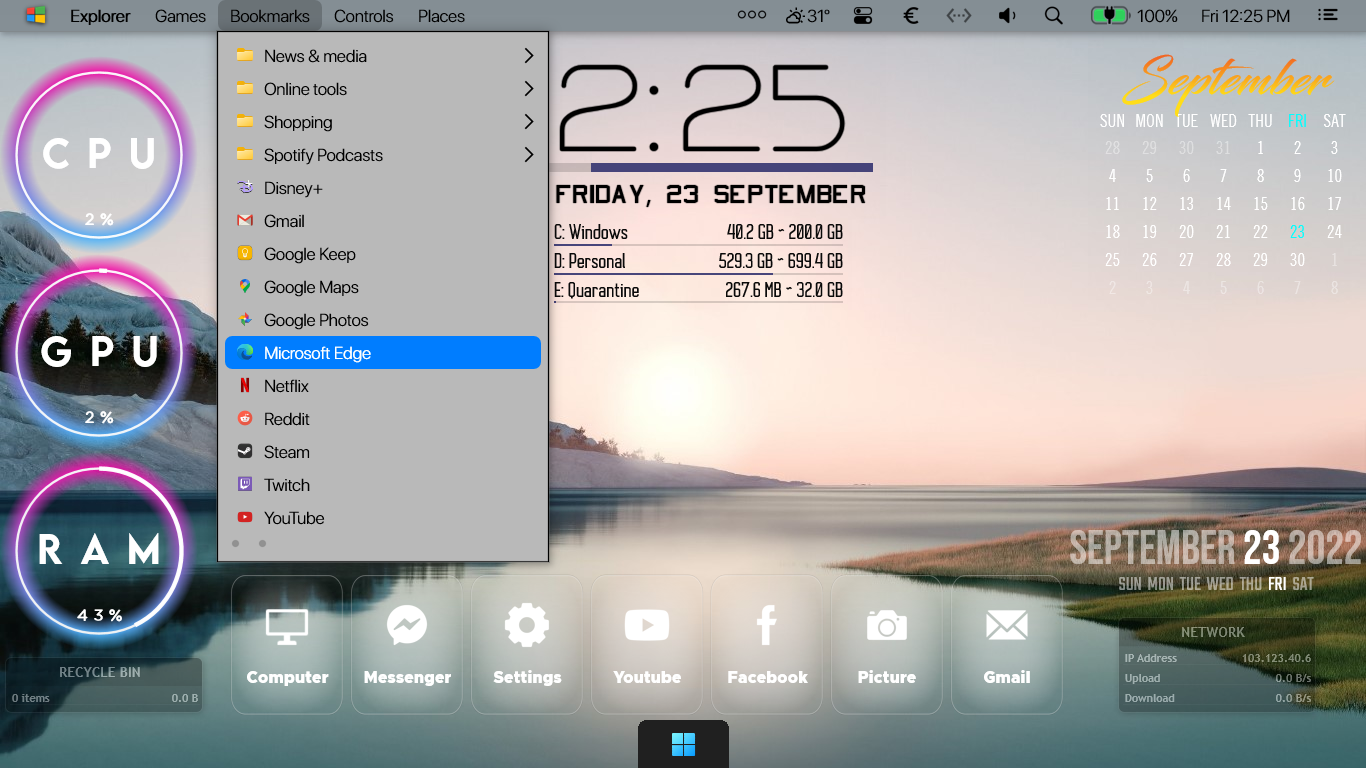
Task: Open the Settings gear dock tile
Action: tap(527, 645)
